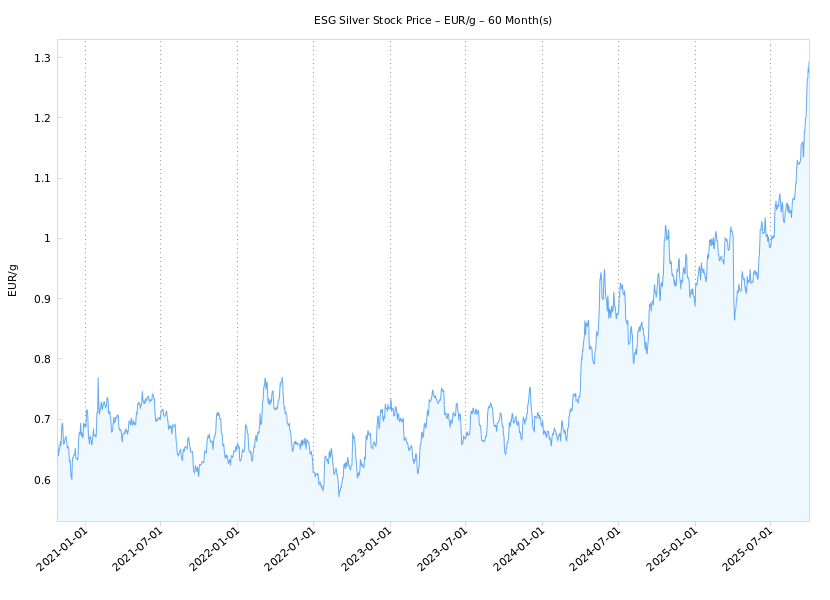
Task: Select the 2022-07-01 x-axis date label
Action: click(x=292, y=550)
